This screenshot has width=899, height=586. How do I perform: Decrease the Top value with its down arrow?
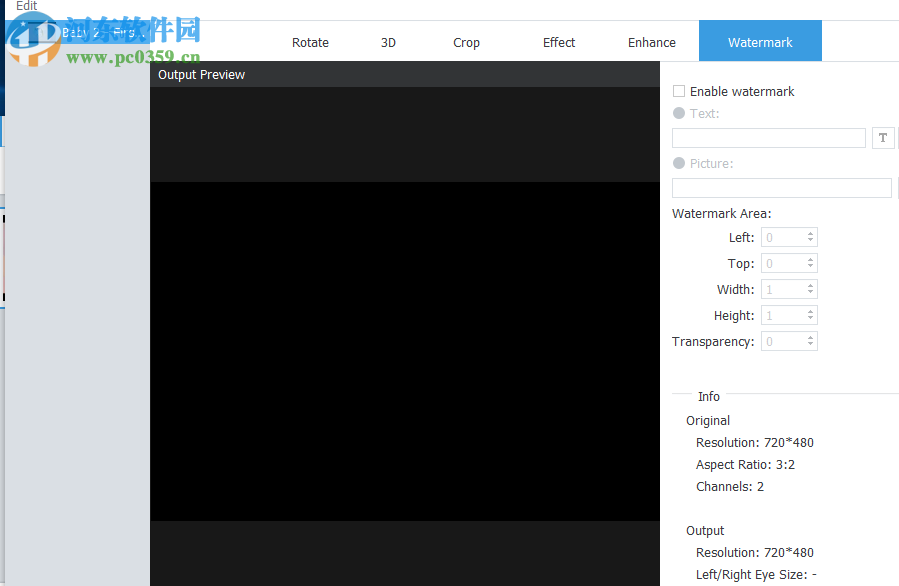[x=811, y=267]
